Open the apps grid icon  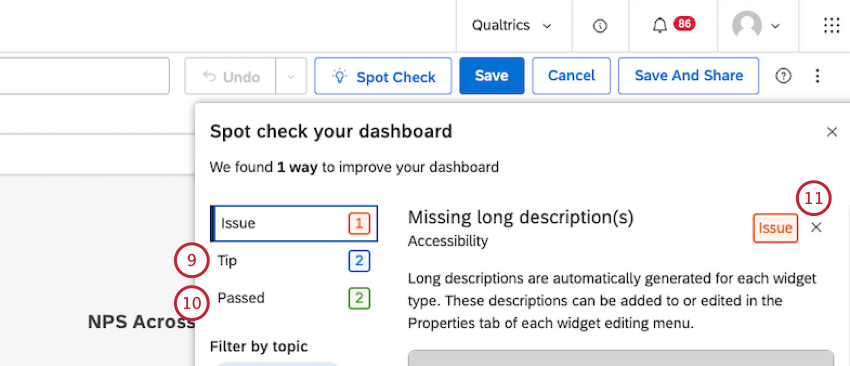(x=831, y=25)
